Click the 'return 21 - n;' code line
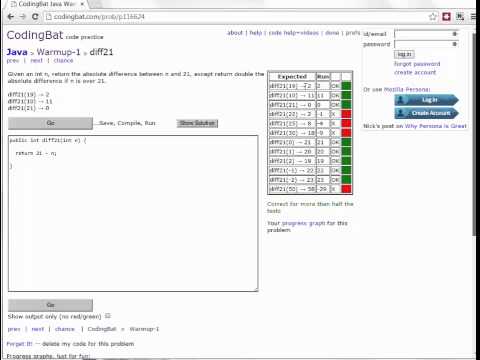The height and width of the screenshot is (360, 480). 36,153
